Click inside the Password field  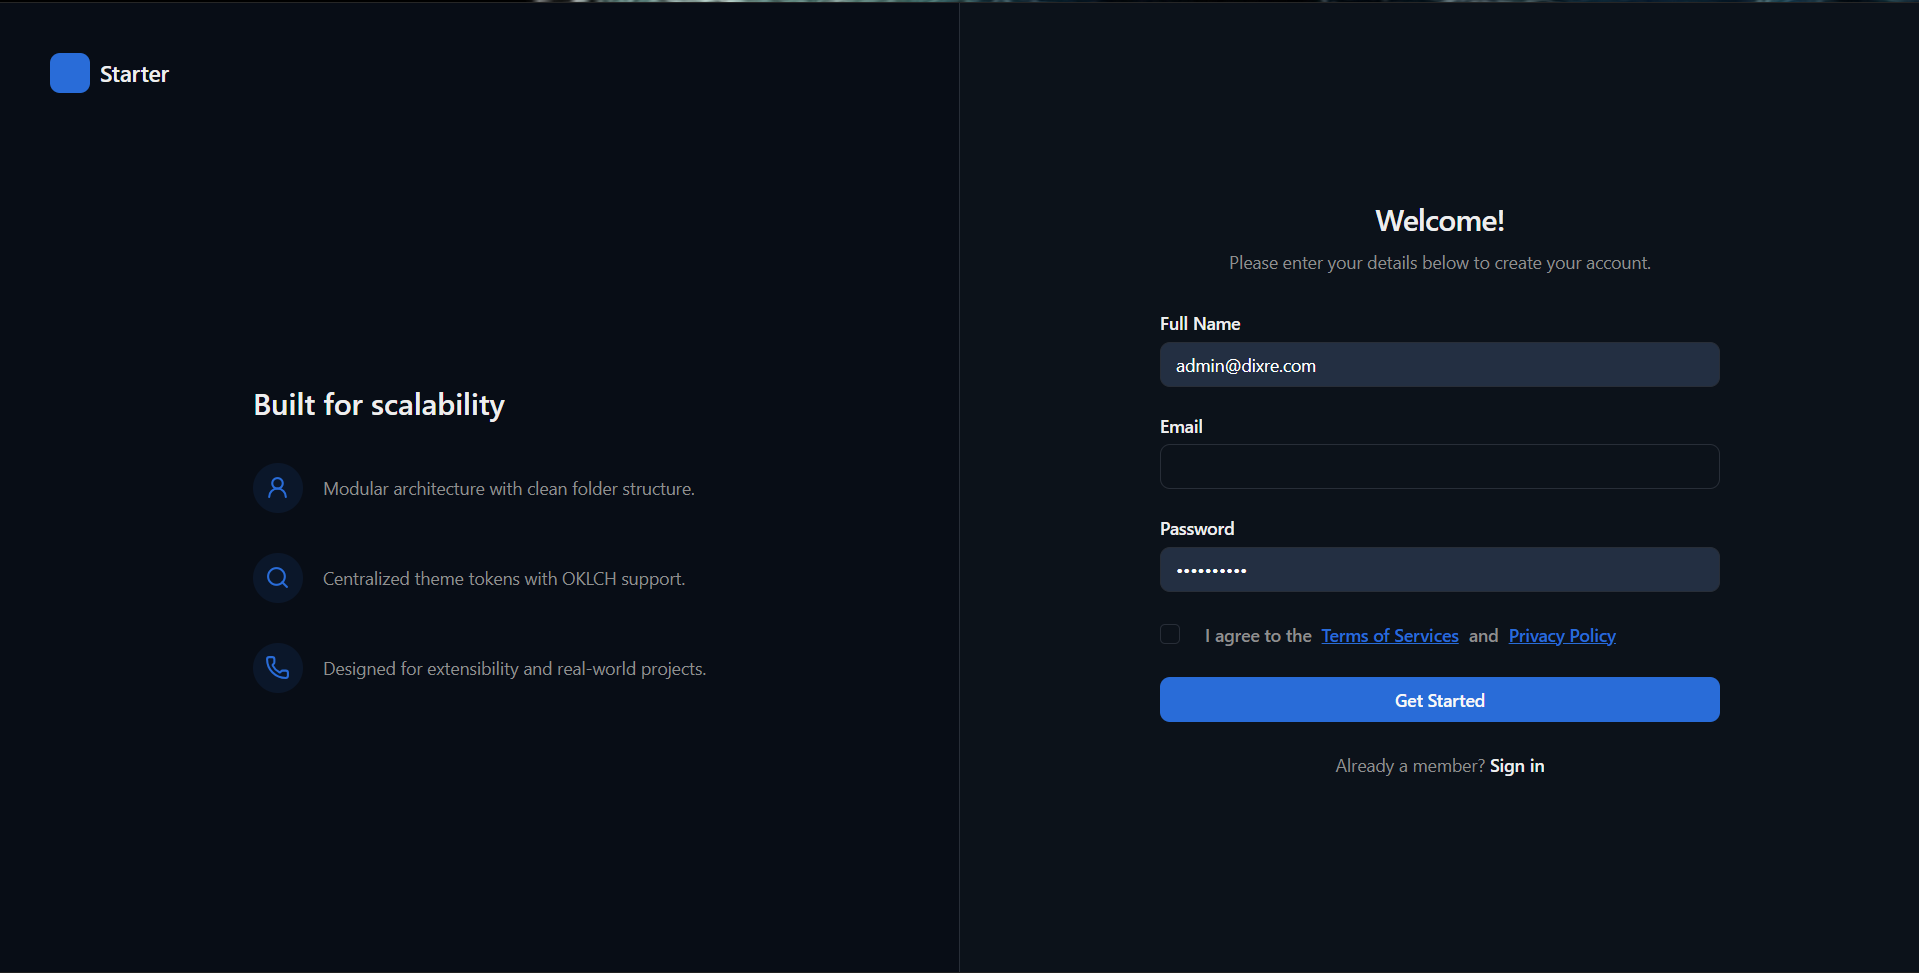pos(1438,569)
